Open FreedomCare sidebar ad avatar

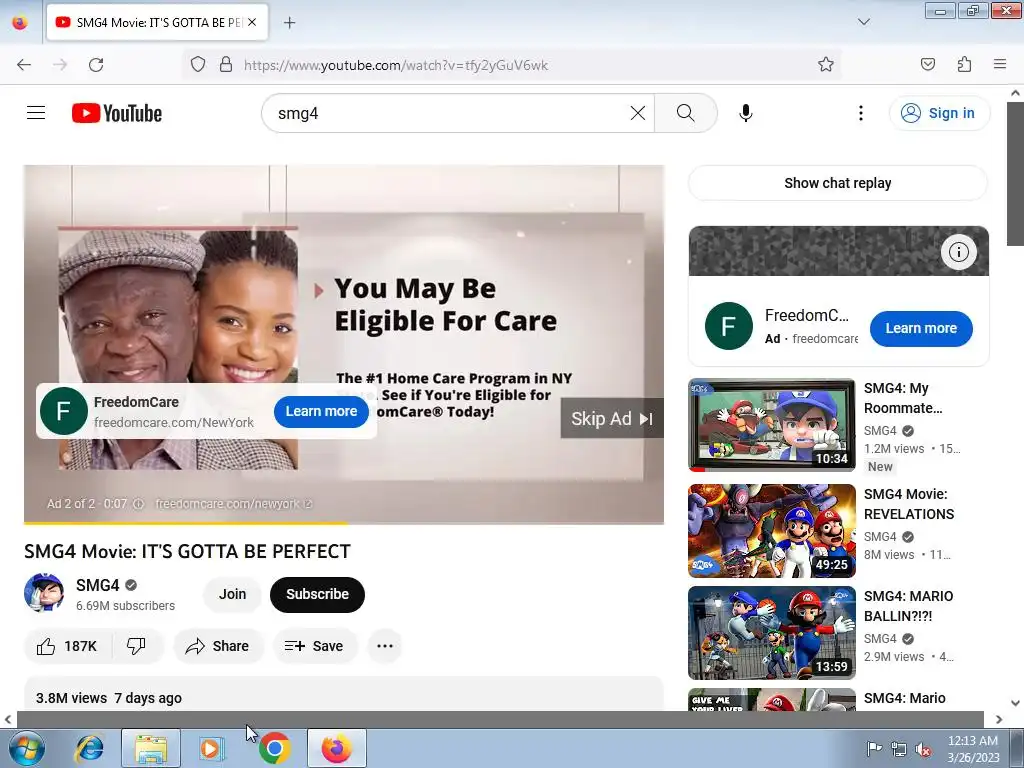pos(729,326)
